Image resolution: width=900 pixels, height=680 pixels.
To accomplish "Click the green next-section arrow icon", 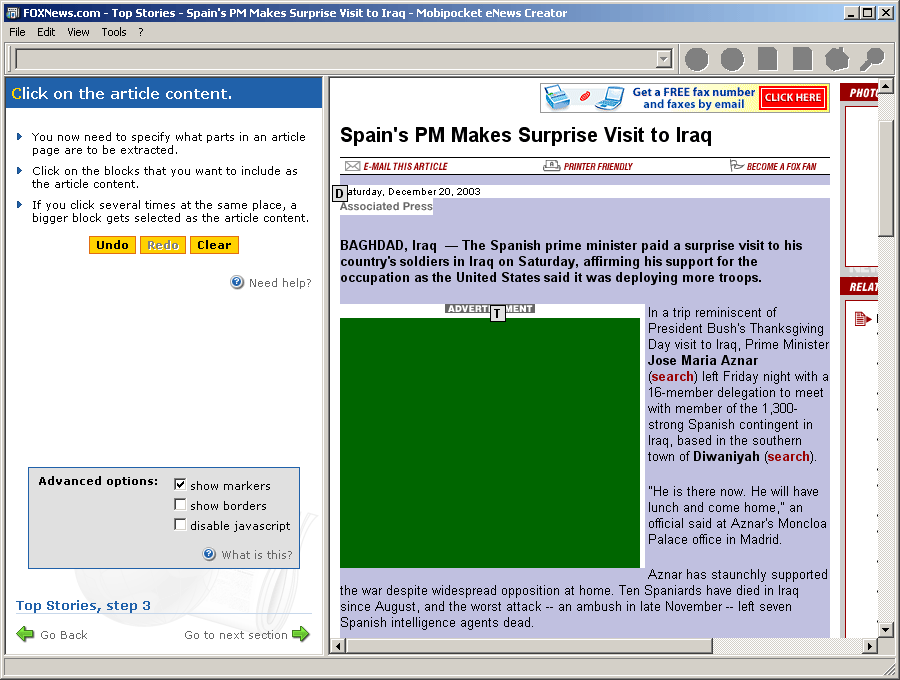I will (301, 634).
